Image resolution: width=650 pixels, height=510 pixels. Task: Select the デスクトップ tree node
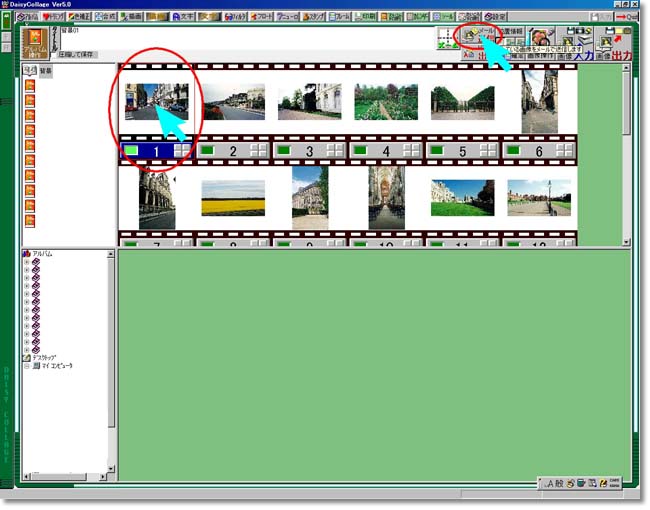point(44,357)
